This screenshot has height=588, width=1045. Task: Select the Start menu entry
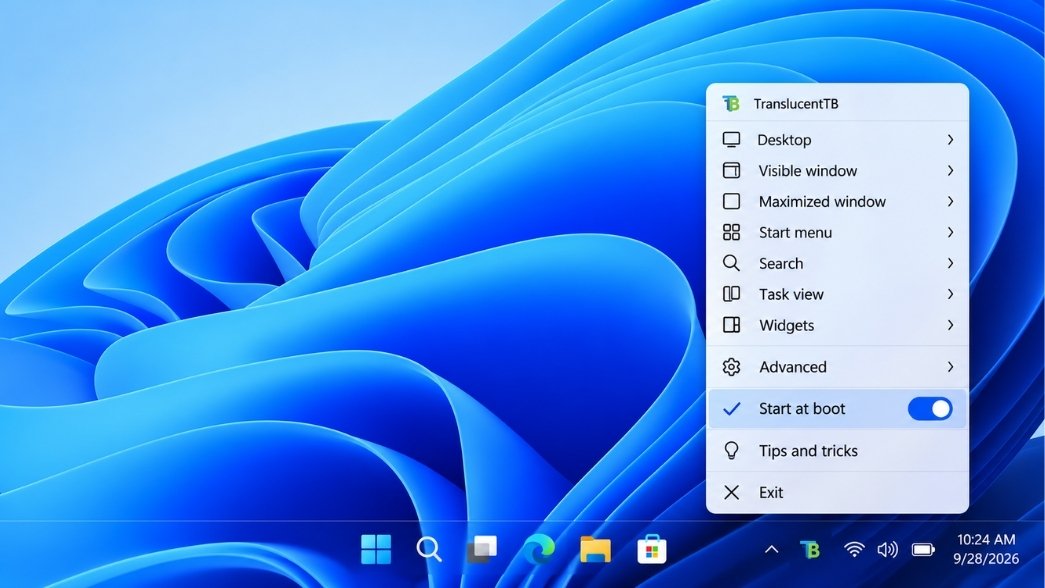click(x=837, y=232)
